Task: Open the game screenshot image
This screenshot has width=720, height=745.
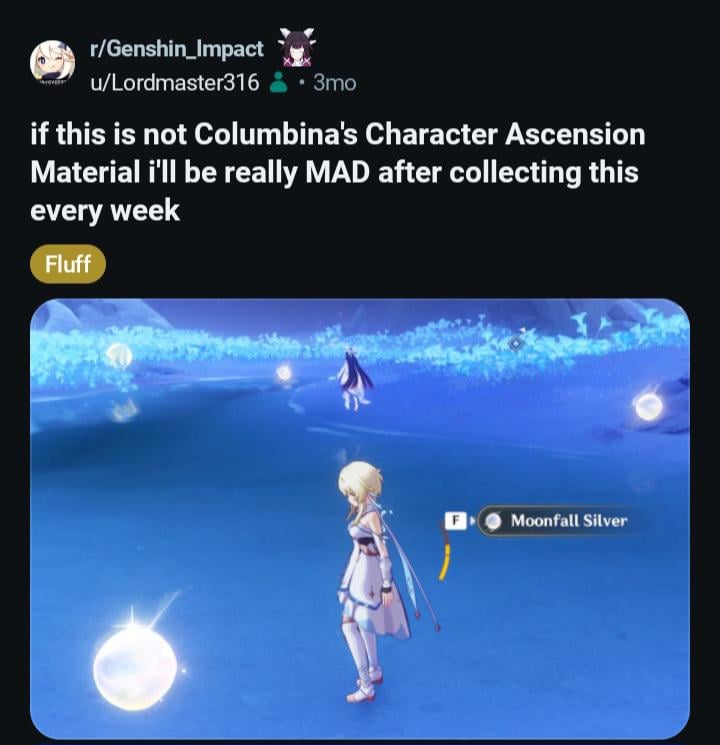Action: [360, 518]
